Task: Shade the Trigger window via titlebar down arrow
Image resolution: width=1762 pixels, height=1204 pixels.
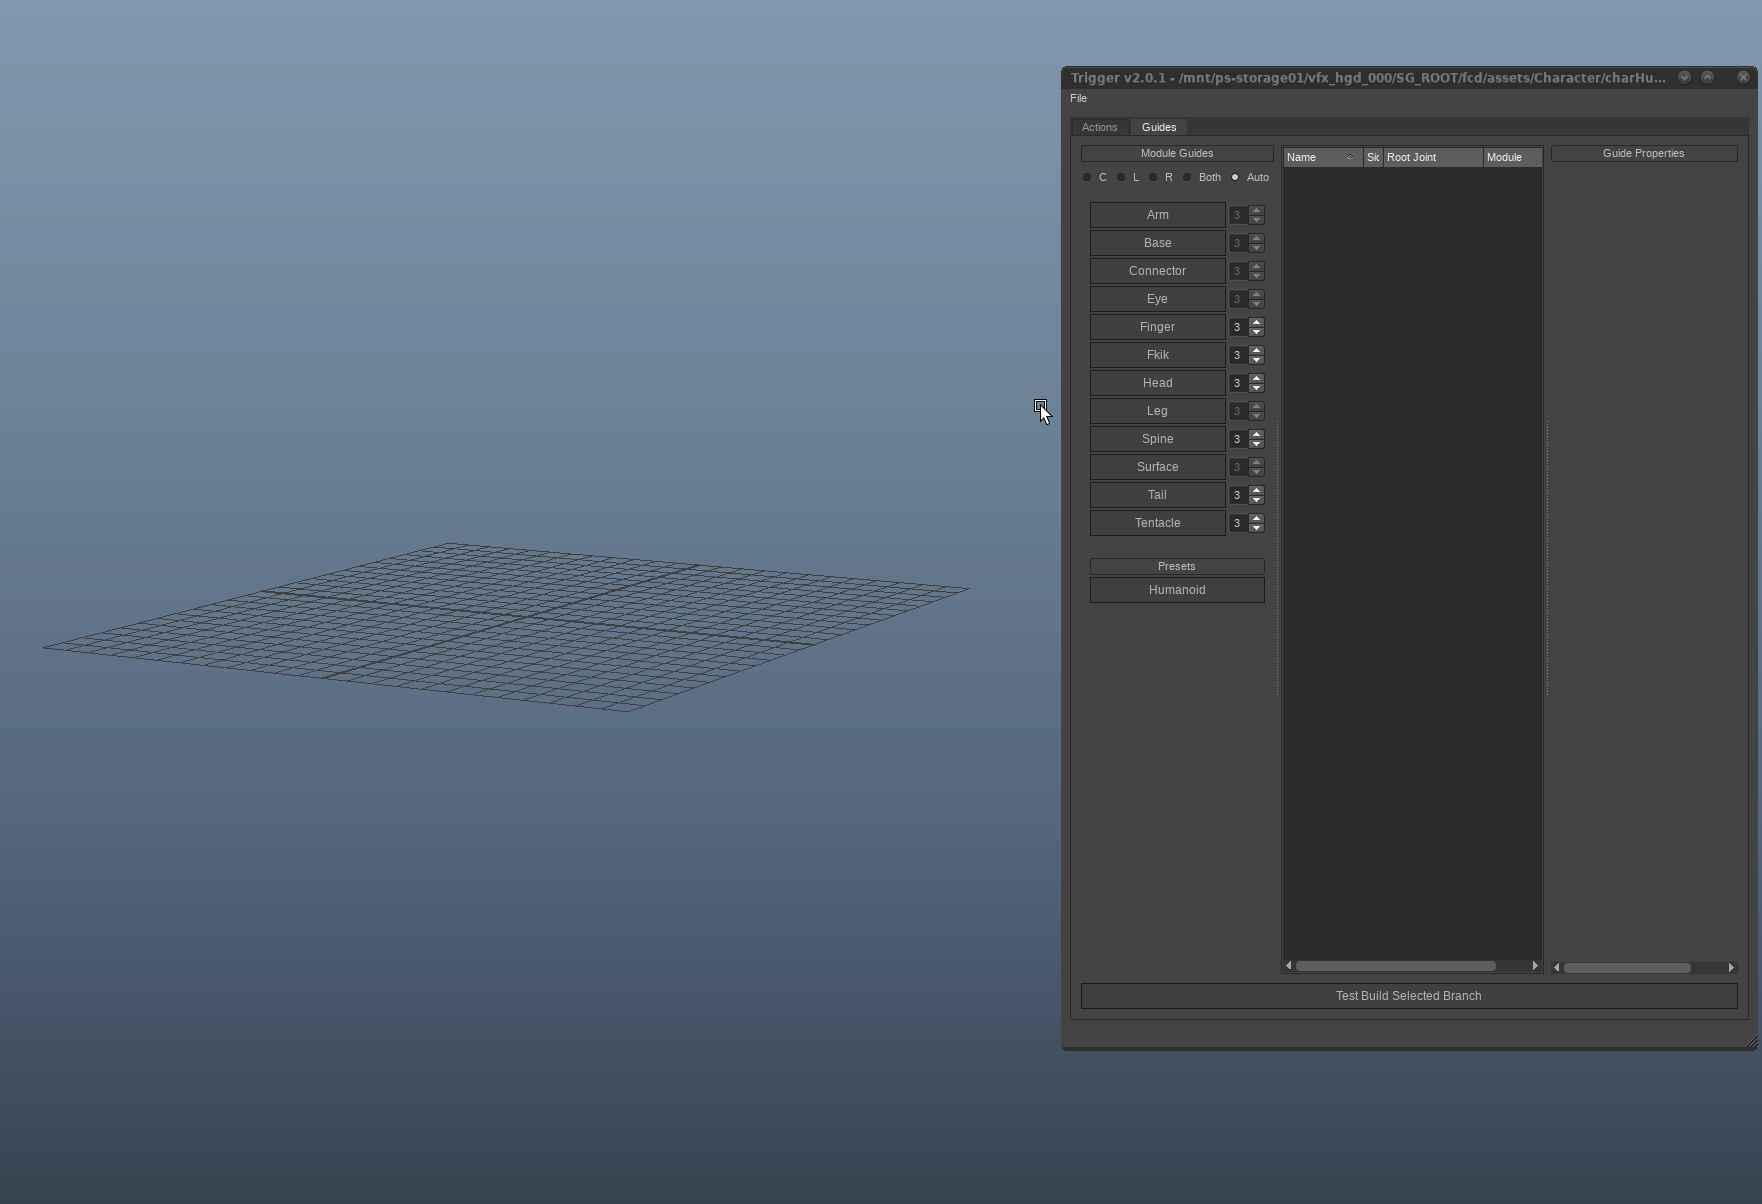Action: [x=1684, y=77]
